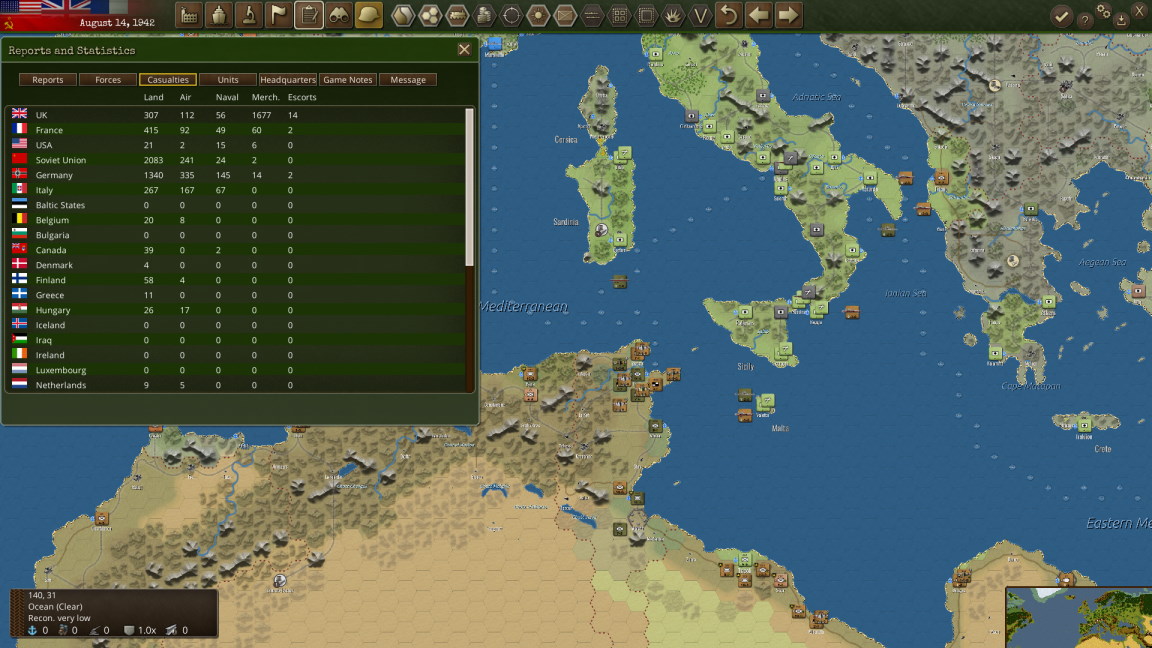Click the Land column header
Screen dimensions: 1152x648
[154, 97]
